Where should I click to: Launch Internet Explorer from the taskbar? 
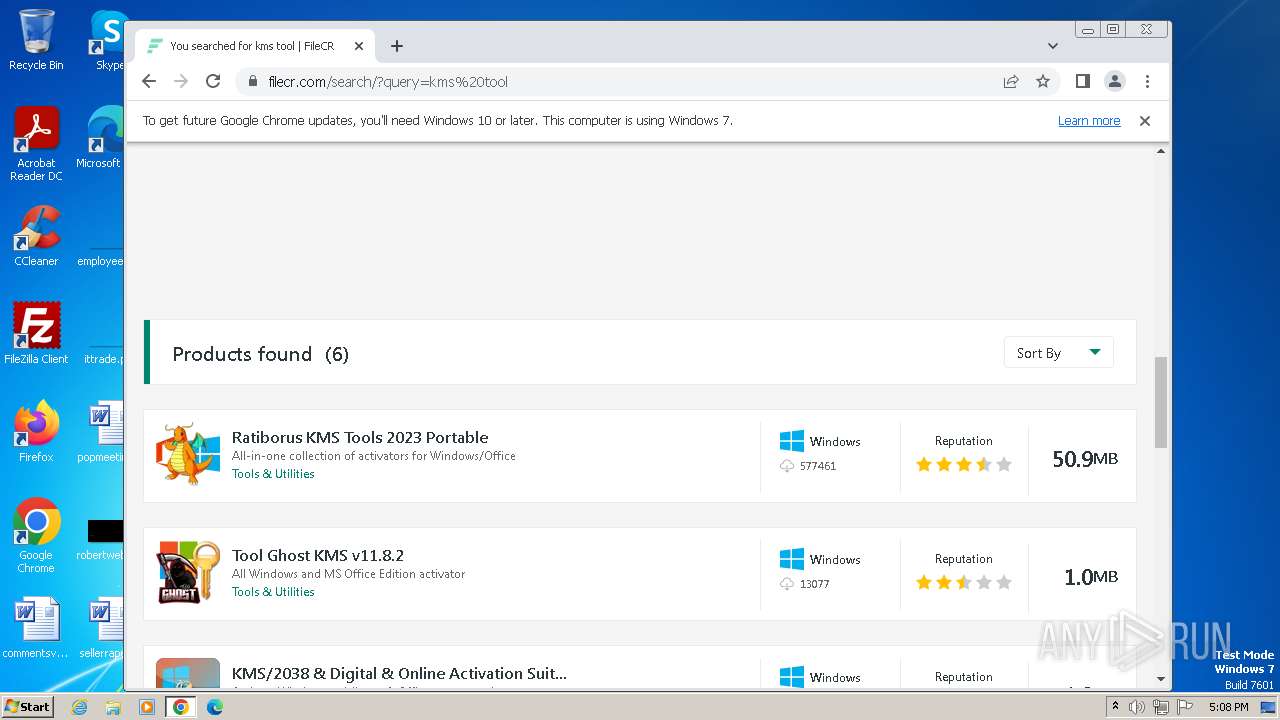coord(80,707)
